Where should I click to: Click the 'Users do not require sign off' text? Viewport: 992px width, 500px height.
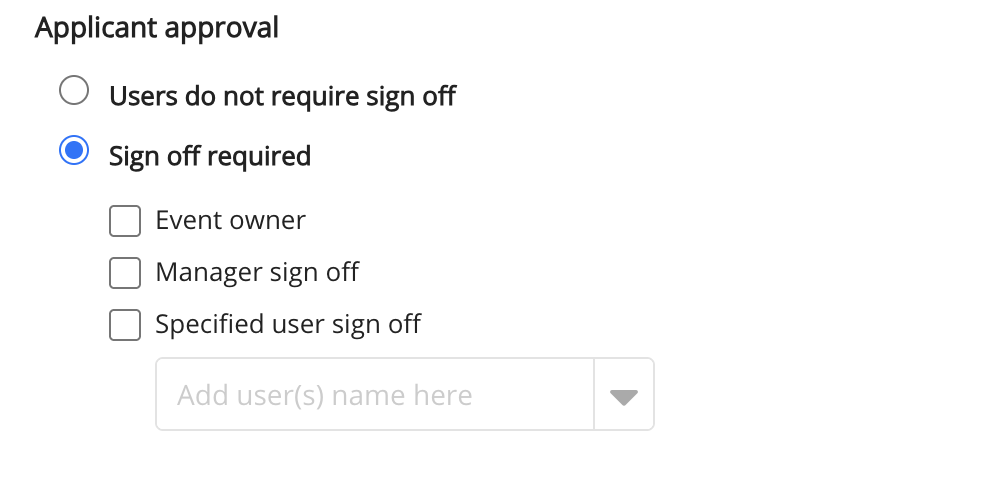click(x=282, y=96)
